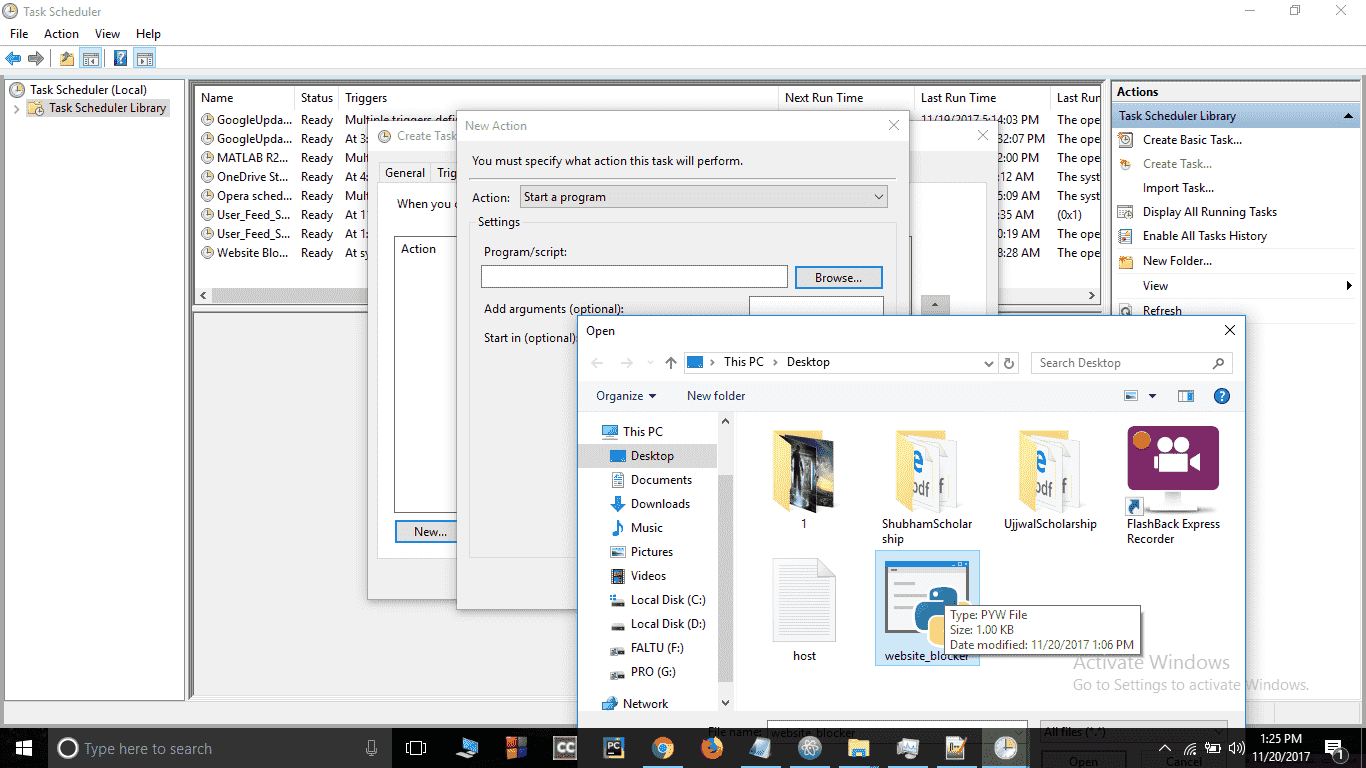This screenshot has width=1366, height=768.
Task: Click New folder in Open dialog
Action: pyautogui.click(x=716, y=396)
